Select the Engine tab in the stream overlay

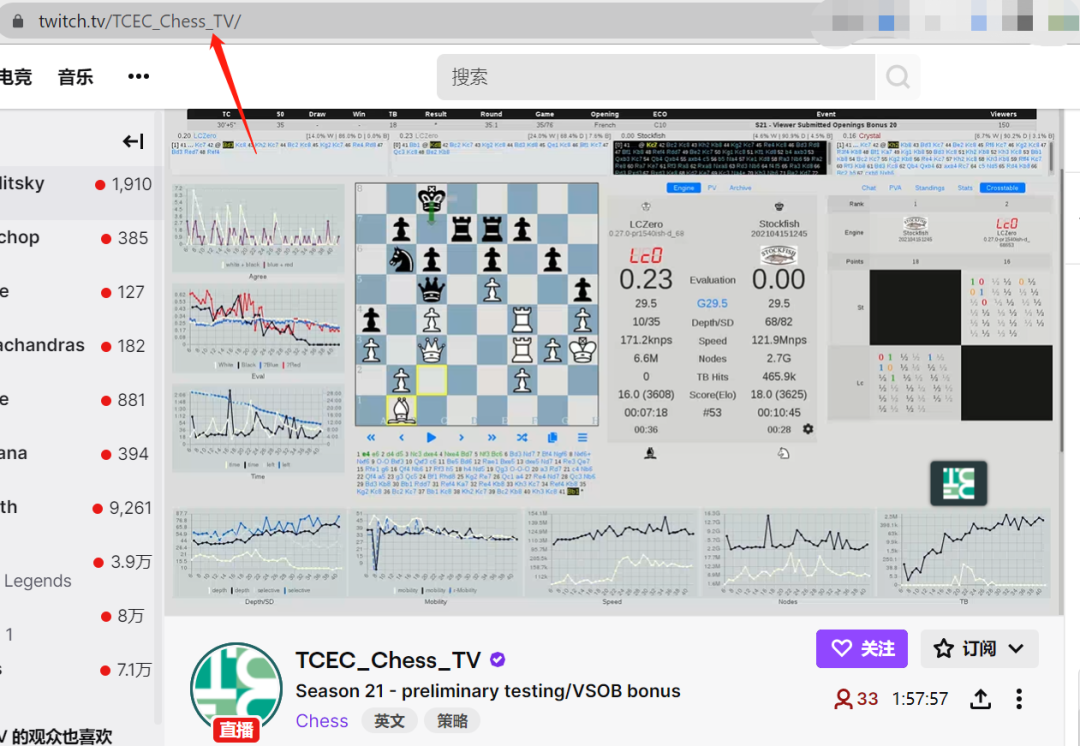[683, 187]
